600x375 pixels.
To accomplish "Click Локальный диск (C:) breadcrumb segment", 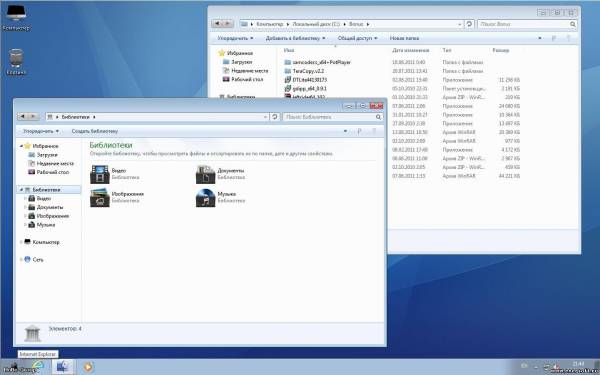I will pyautogui.click(x=316, y=24).
